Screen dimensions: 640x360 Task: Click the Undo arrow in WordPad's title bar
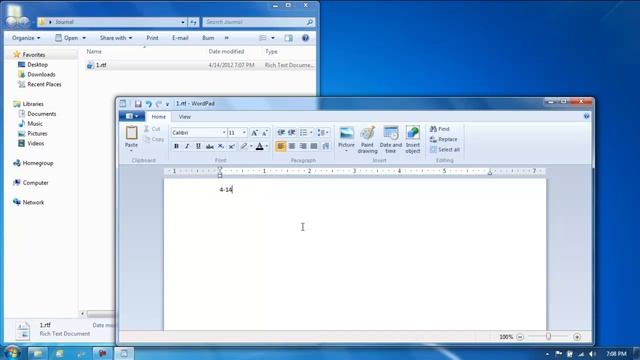coord(149,104)
